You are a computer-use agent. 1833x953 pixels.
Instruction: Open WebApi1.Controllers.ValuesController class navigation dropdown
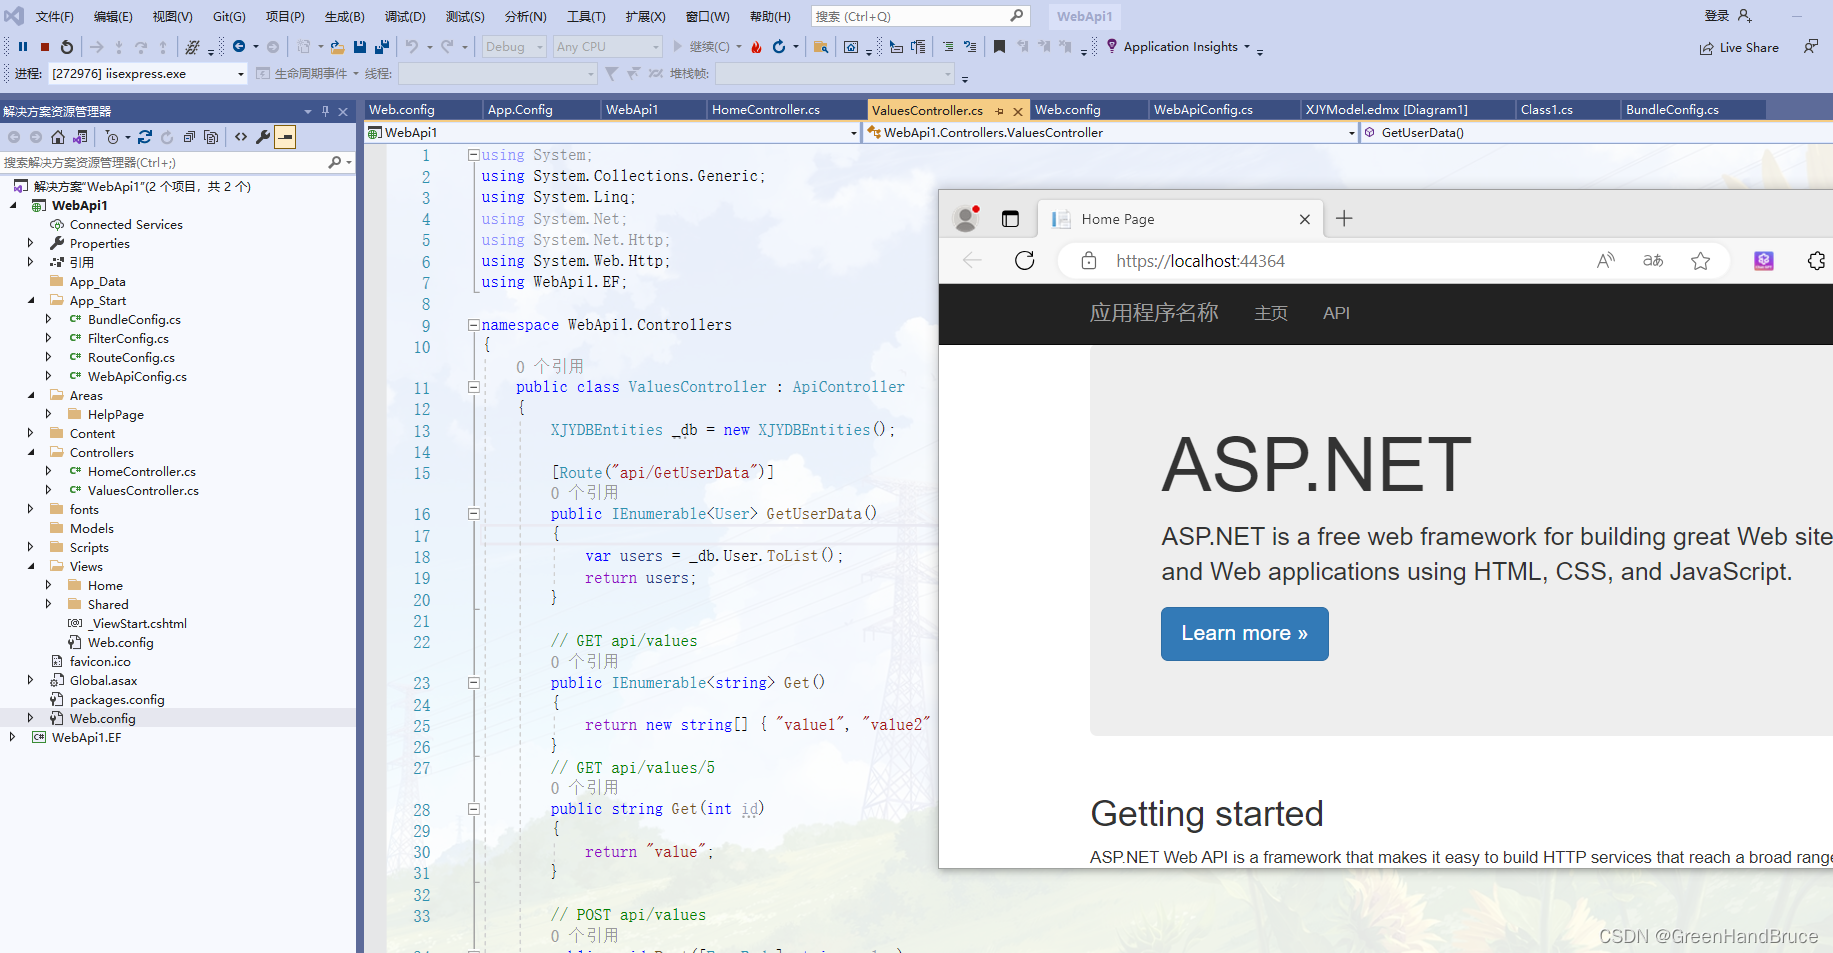1110,133
